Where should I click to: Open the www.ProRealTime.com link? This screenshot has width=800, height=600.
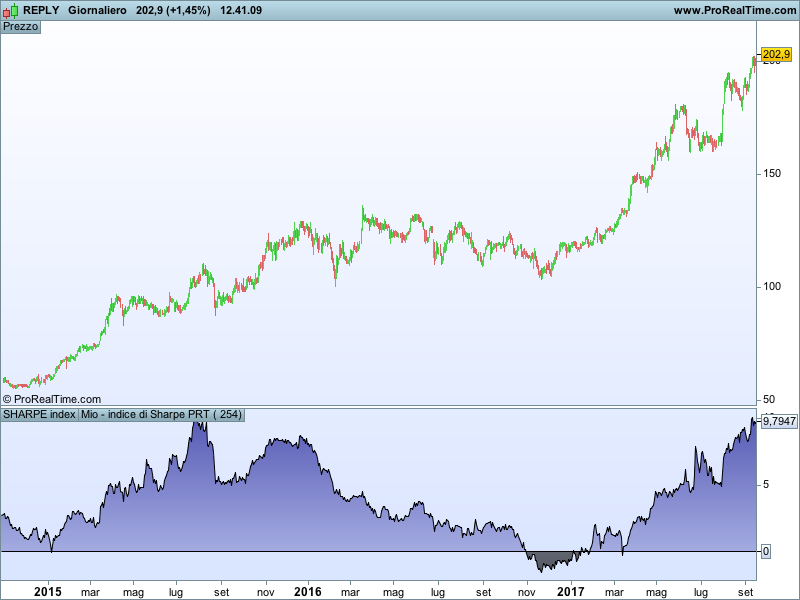tap(735, 10)
